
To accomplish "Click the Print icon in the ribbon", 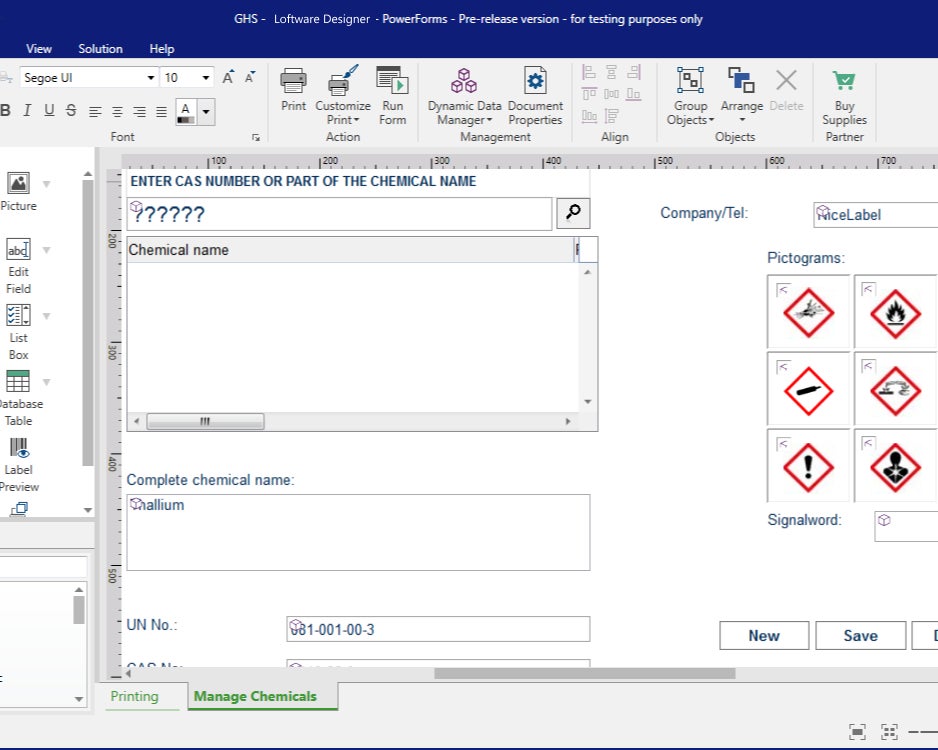I will [x=293, y=82].
